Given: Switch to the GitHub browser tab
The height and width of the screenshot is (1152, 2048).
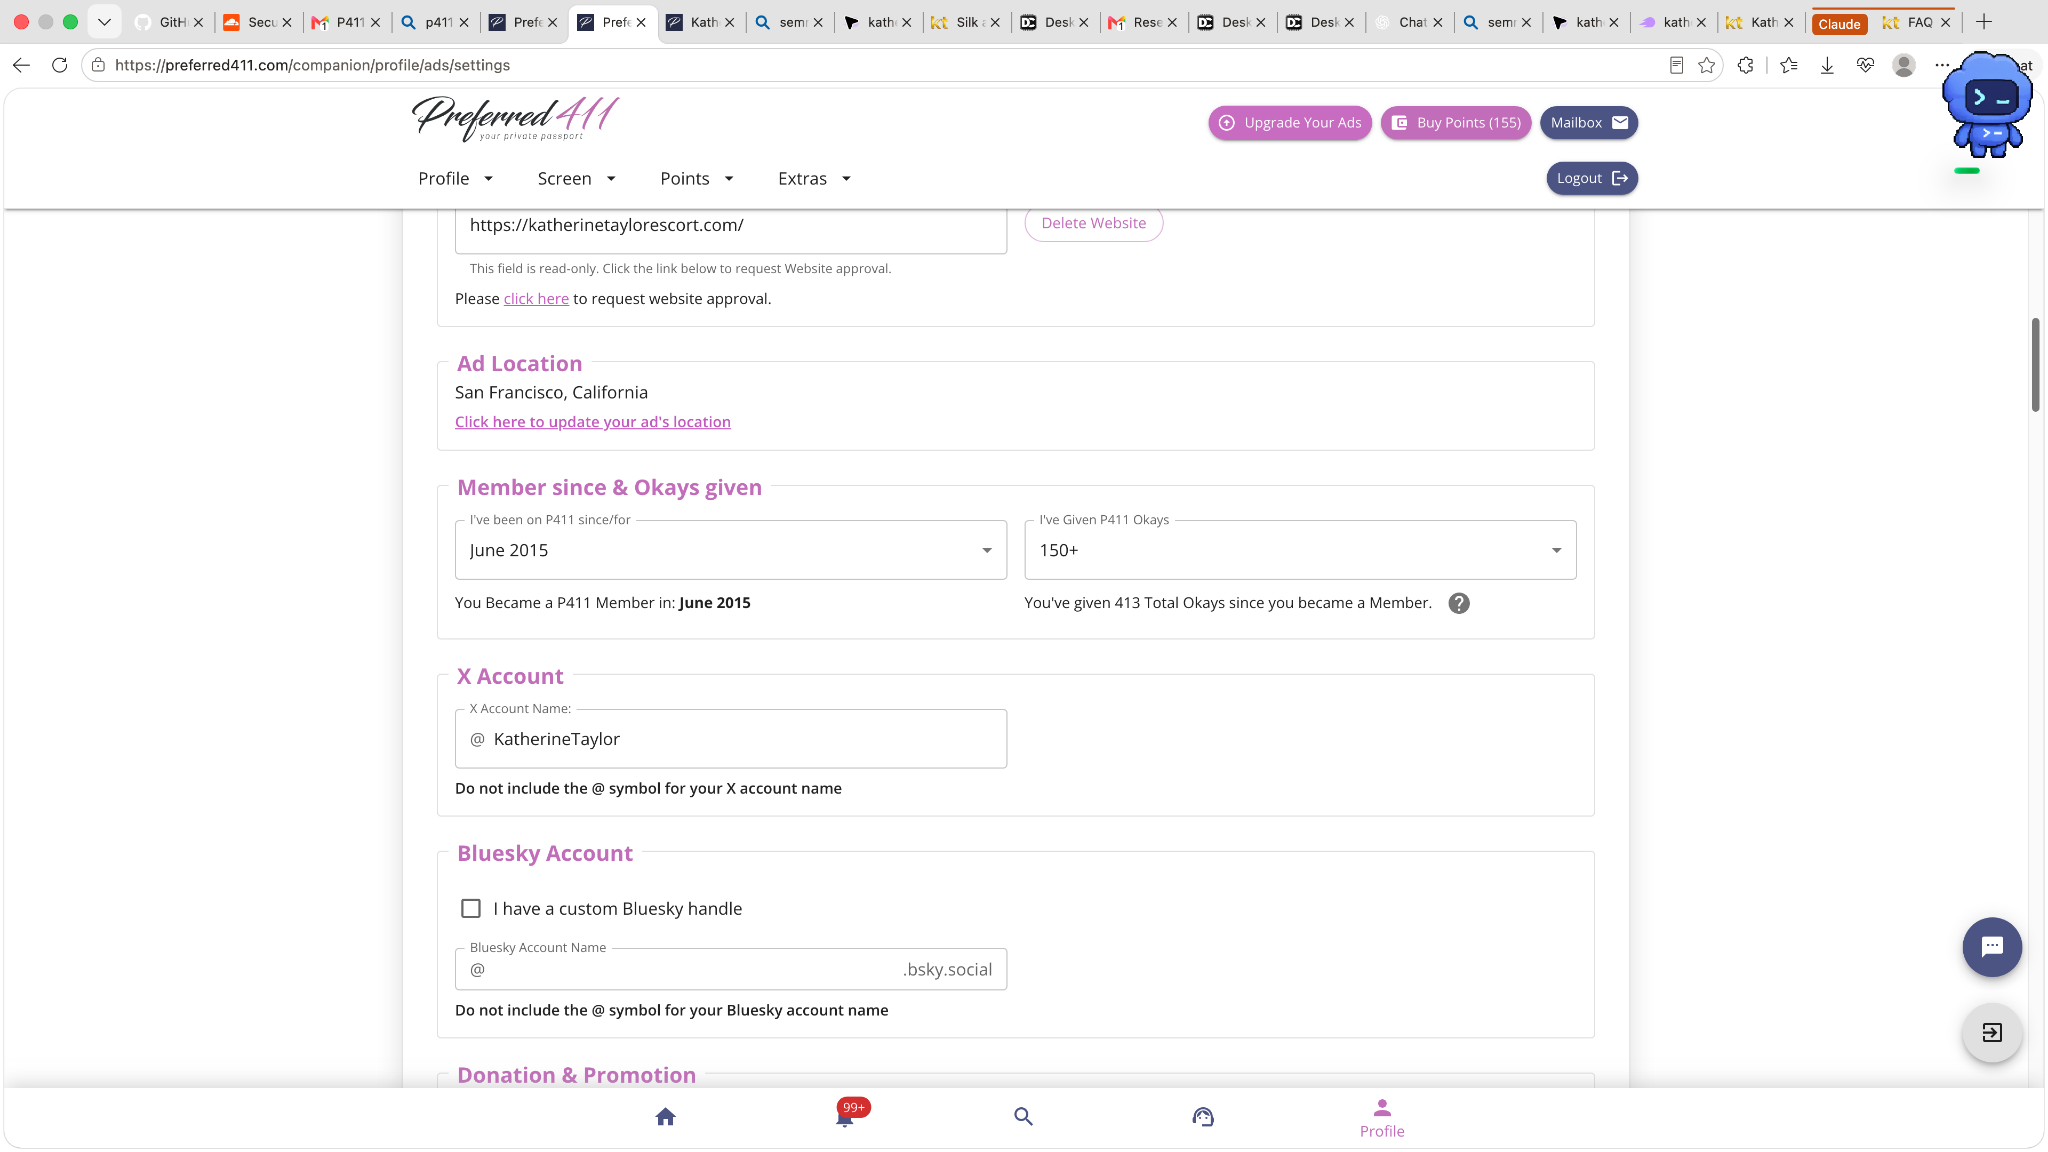Looking at the screenshot, I should tap(169, 22).
